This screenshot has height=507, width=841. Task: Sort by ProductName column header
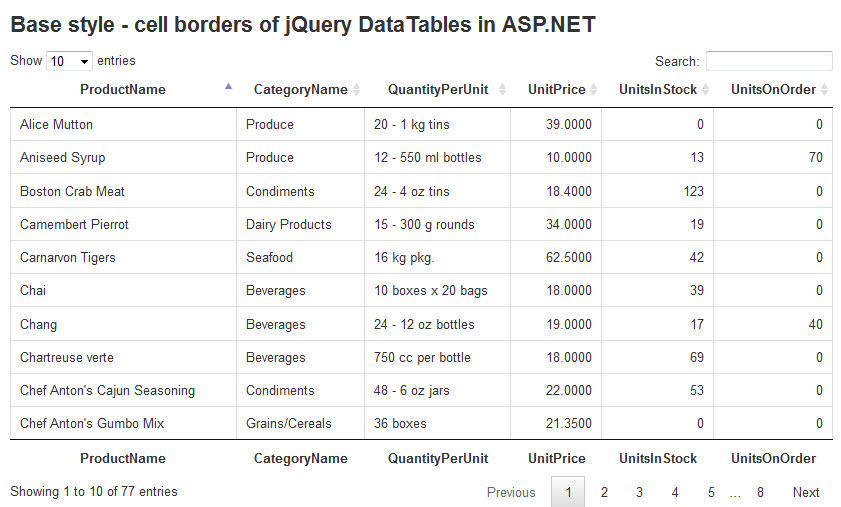click(123, 90)
